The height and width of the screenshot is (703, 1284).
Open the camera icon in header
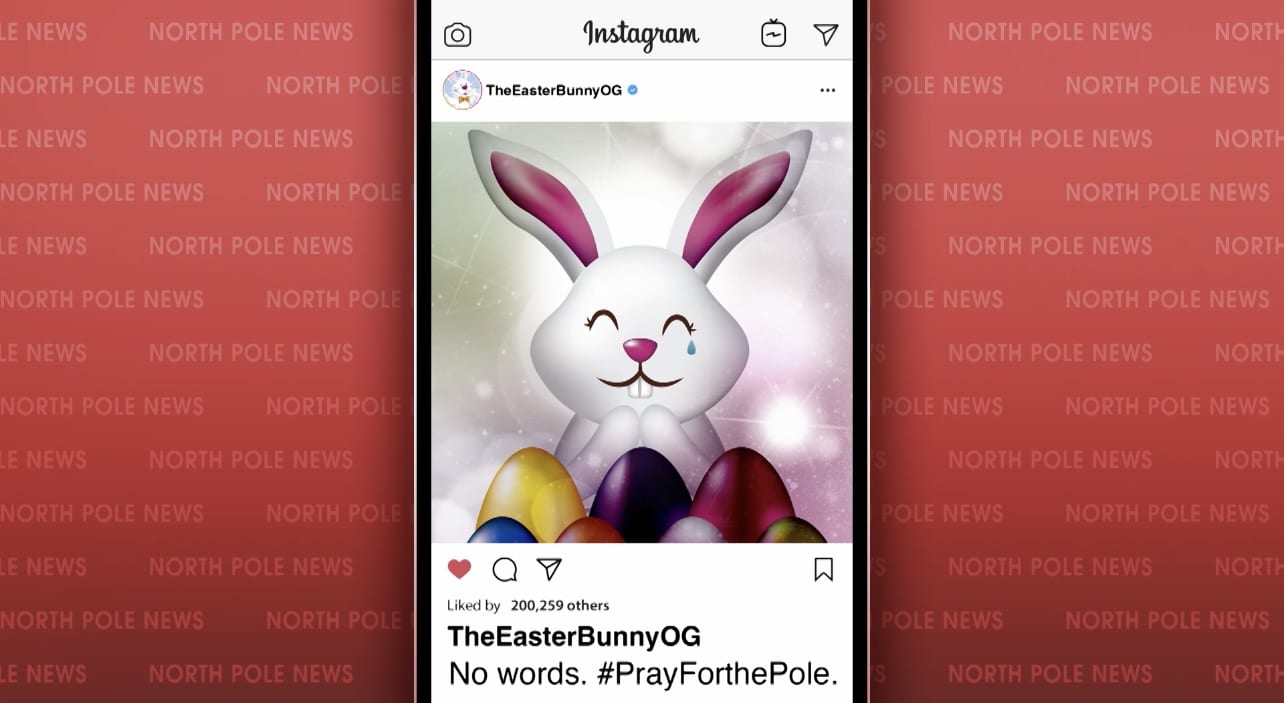(457, 35)
